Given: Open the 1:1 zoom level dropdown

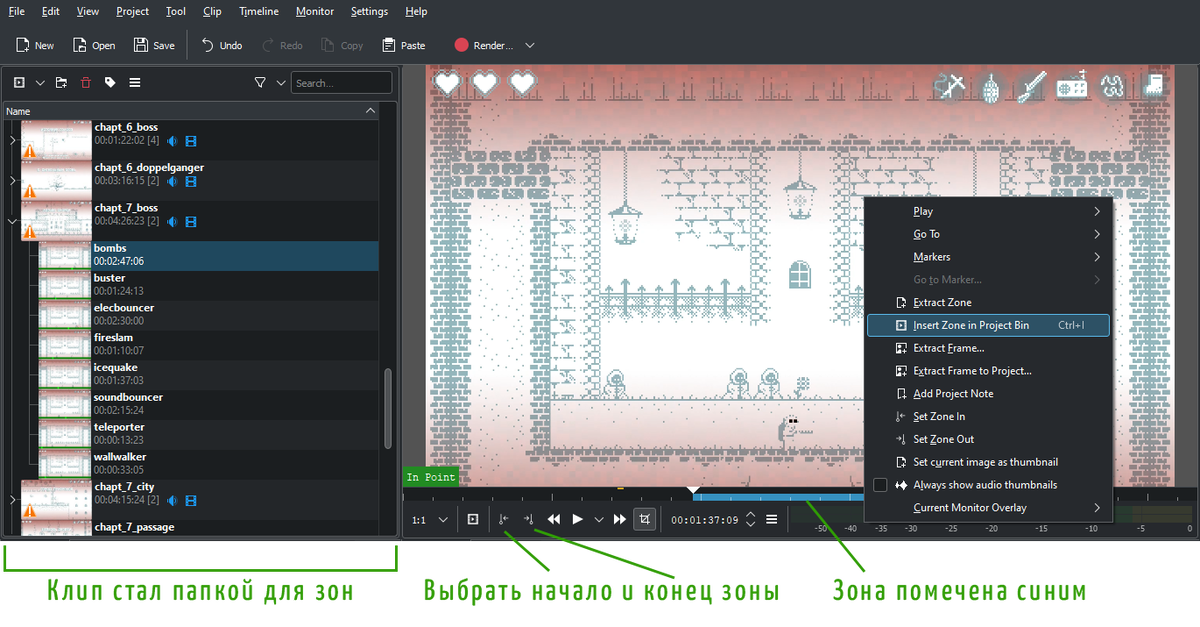Looking at the screenshot, I should (430, 520).
